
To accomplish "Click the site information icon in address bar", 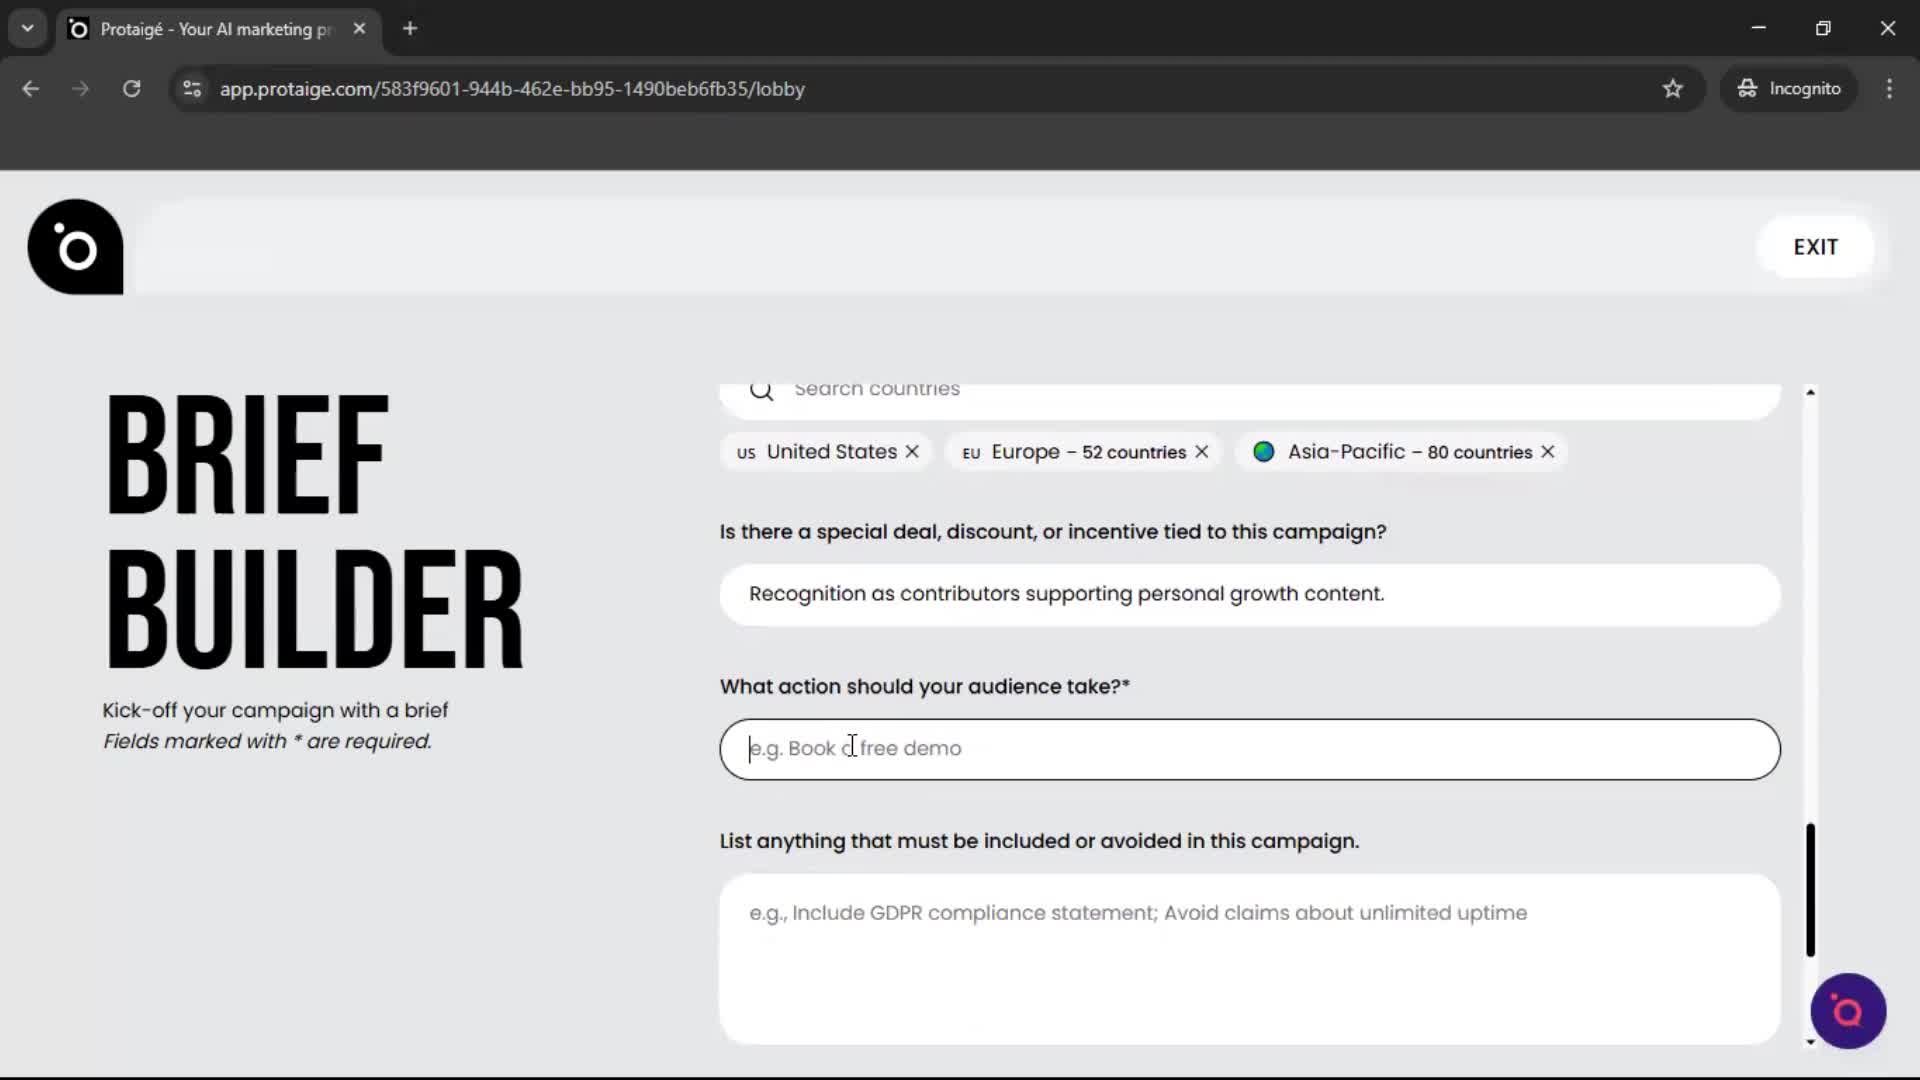I will click(x=191, y=89).
